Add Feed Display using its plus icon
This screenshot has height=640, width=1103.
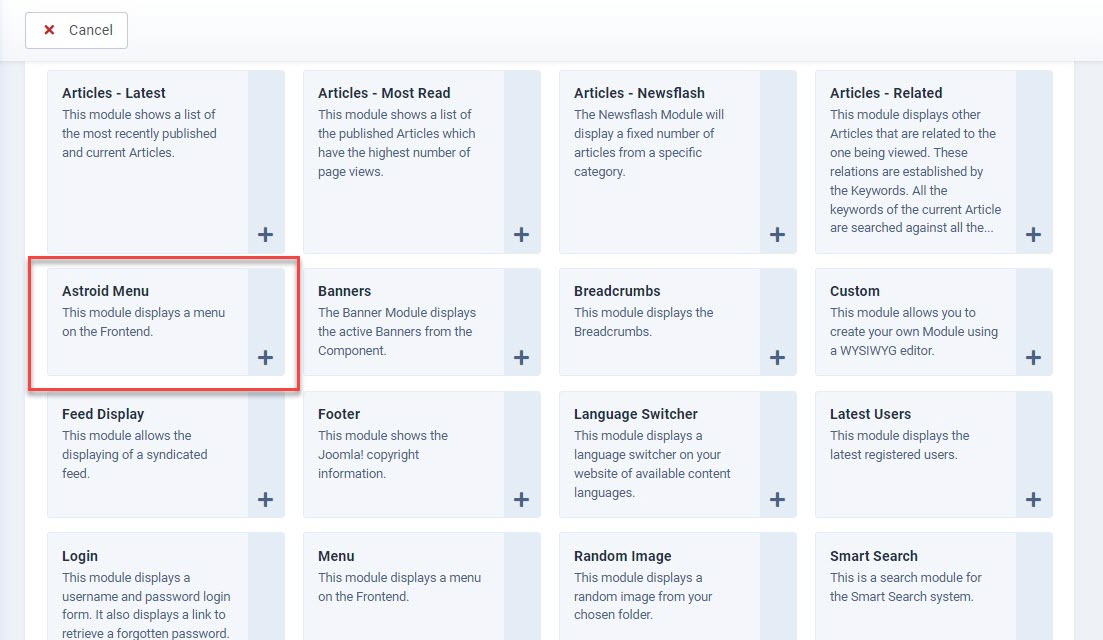265,500
